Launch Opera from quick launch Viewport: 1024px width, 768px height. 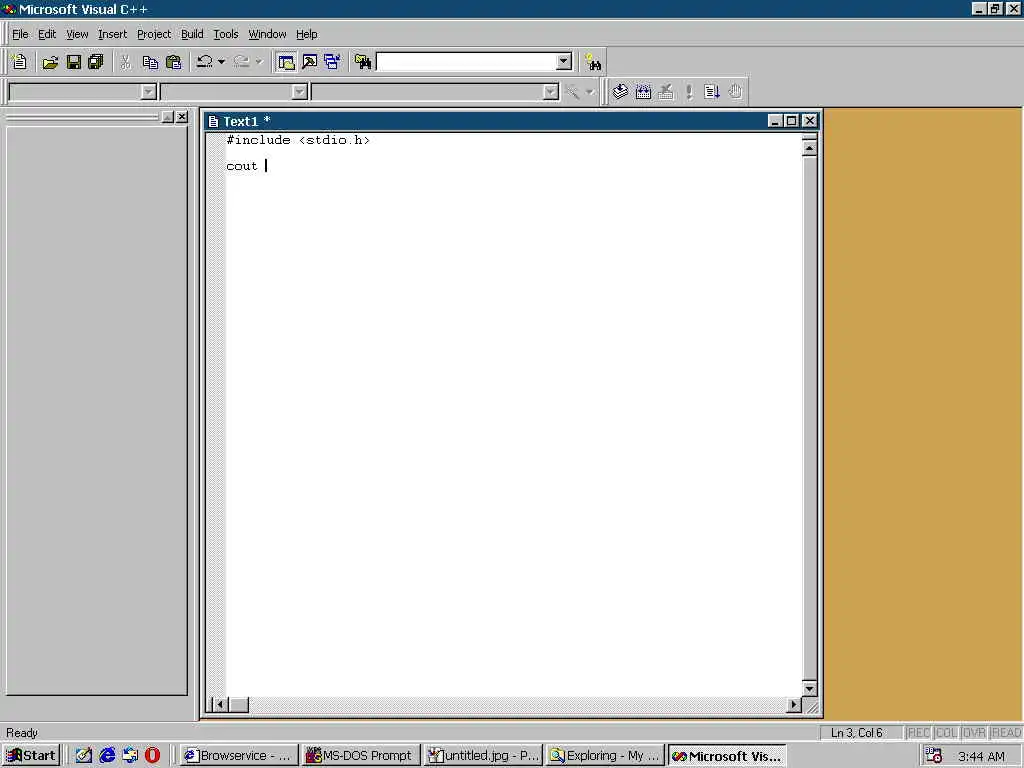click(152, 756)
